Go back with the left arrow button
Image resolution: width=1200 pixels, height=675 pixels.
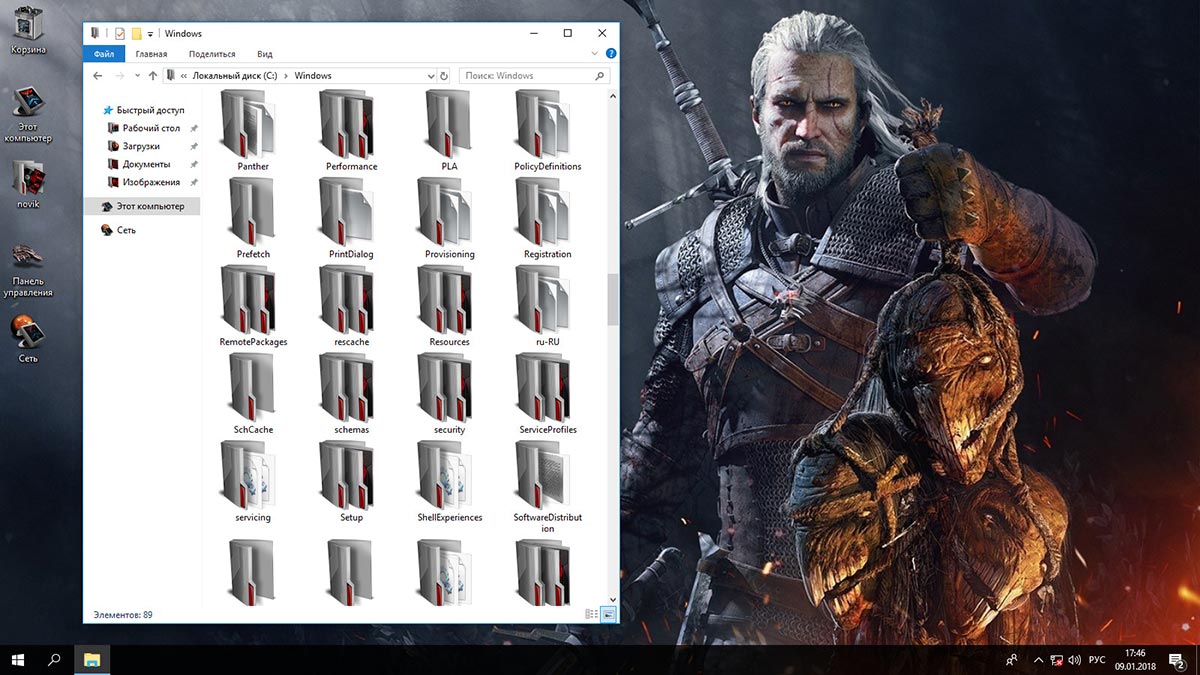pos(98,75)
